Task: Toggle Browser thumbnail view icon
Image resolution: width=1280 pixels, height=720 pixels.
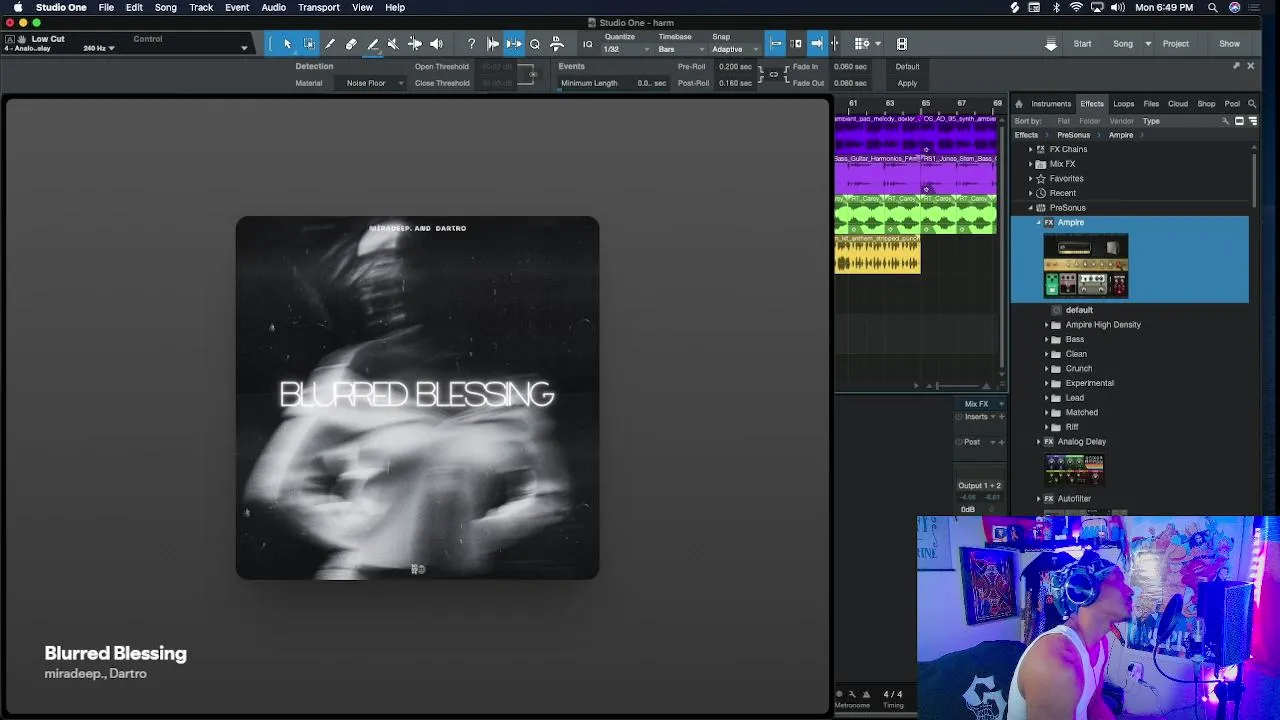Action: click(1239, 121)
